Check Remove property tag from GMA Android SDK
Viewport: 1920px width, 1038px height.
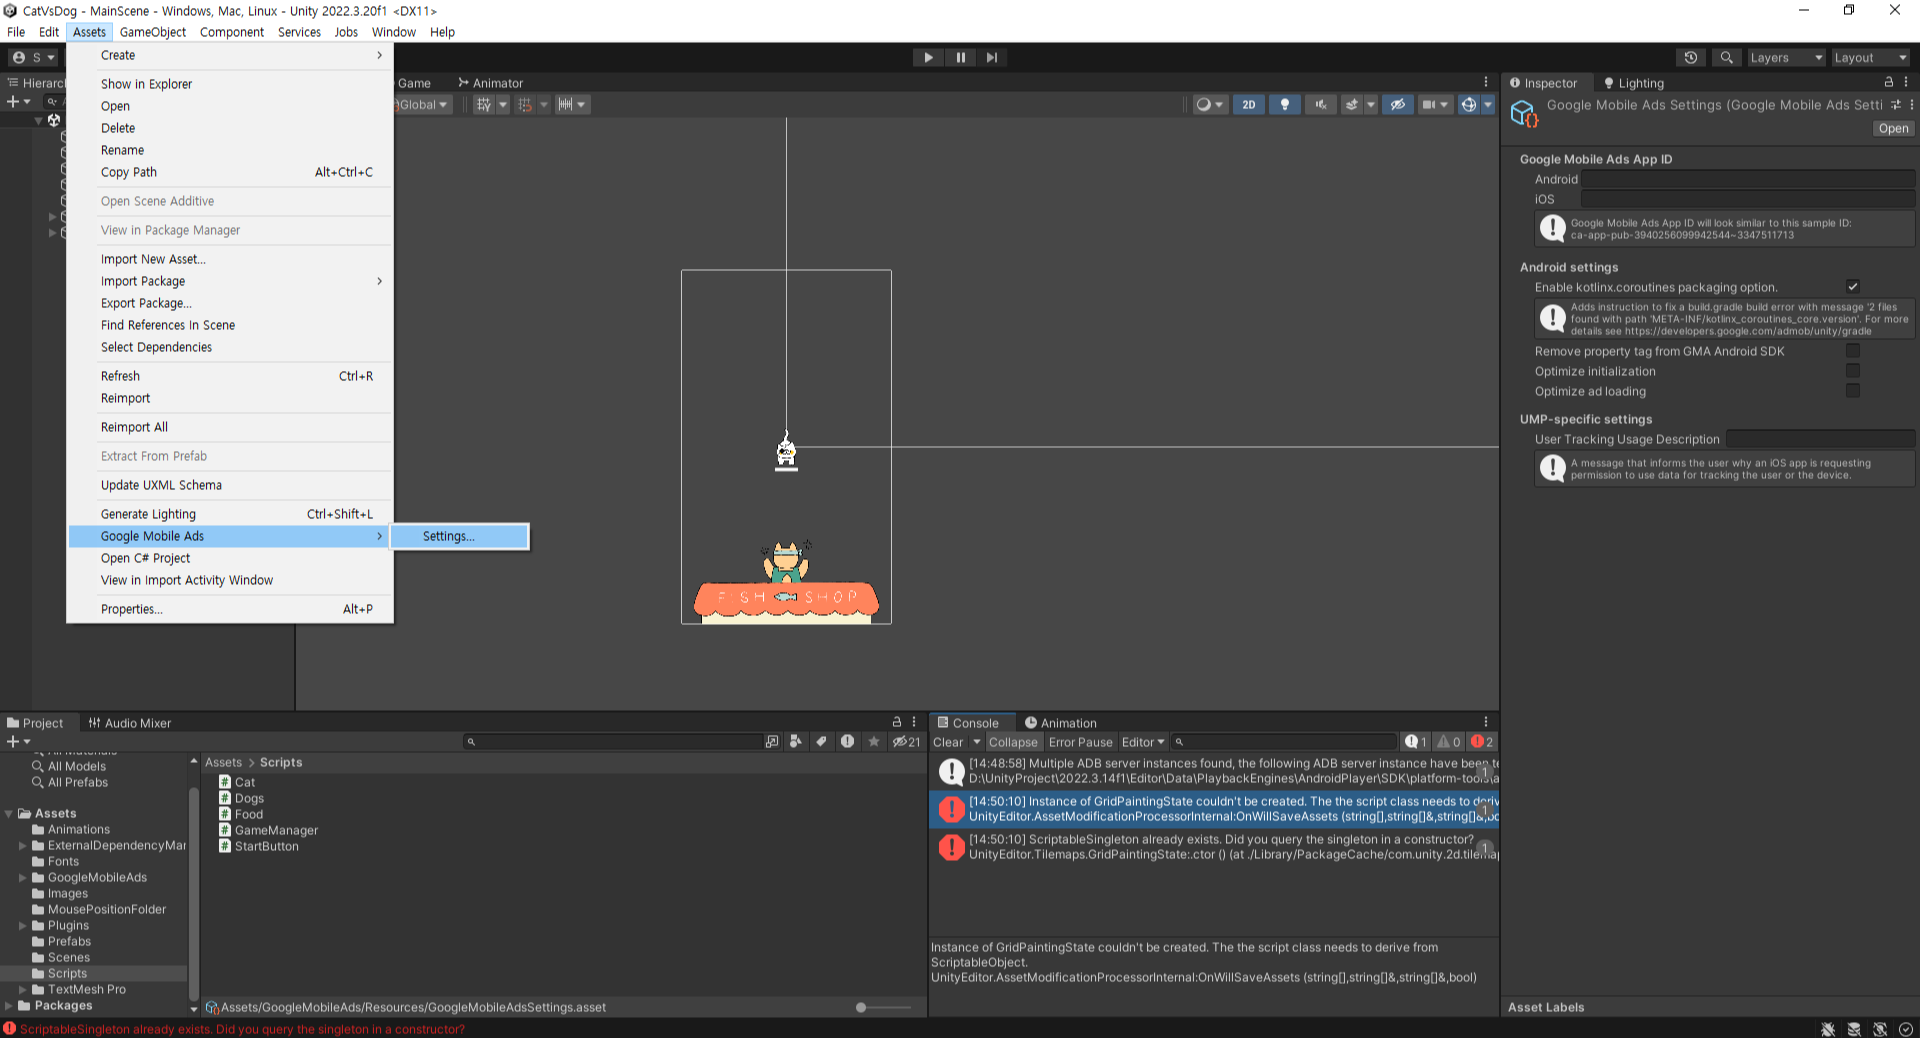pyautogui.click(x=1852, y=351)
